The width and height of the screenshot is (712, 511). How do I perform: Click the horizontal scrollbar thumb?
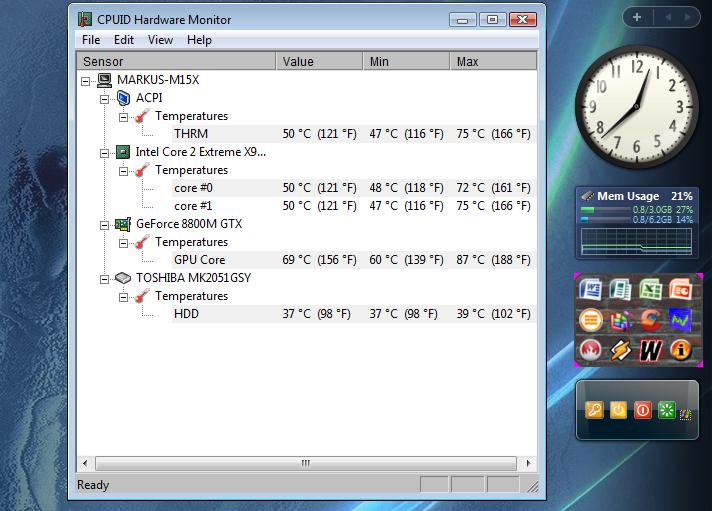(306, 463)
